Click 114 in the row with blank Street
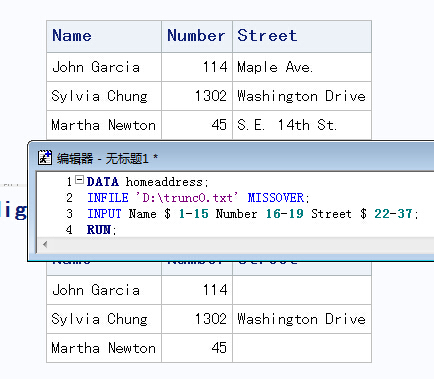 pos(197,290)
